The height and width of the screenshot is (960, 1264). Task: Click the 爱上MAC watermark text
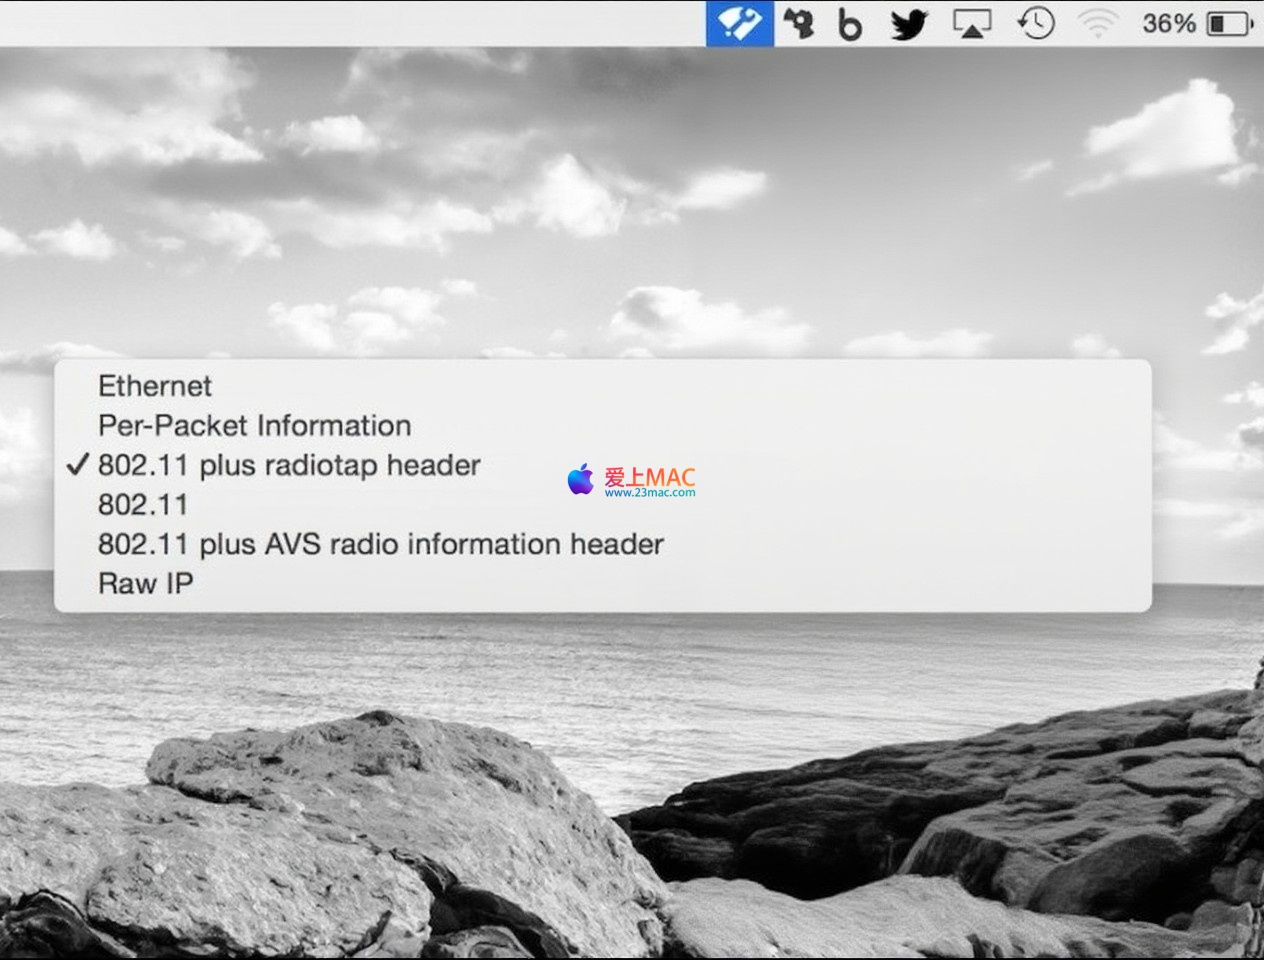point(649,476)
